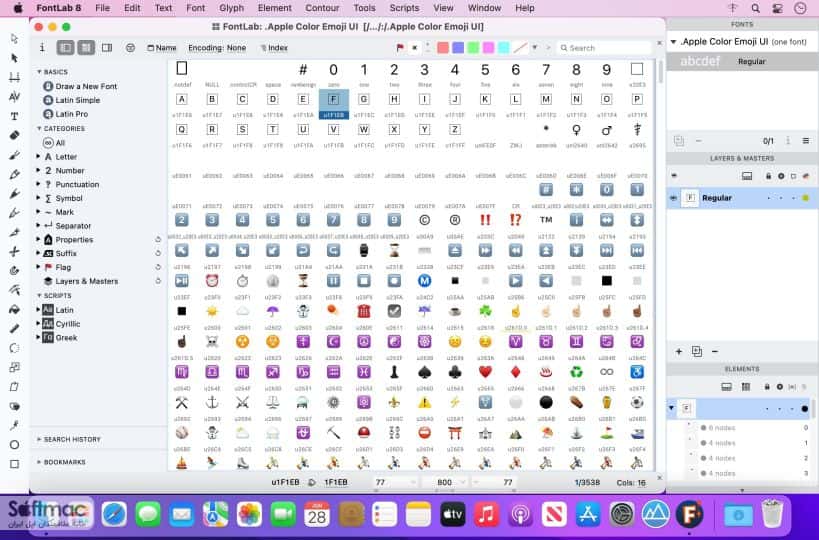Pick the red color flag swatch
The width and height of the screenshot is (819, 540).
(443, 48)
